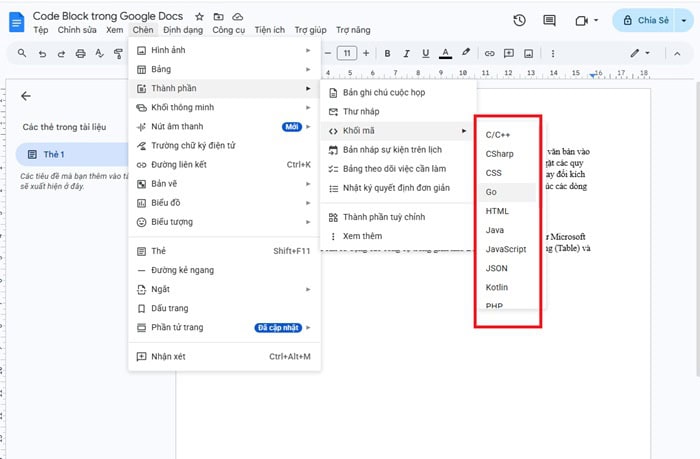Open the Trợ giúp menu
700x459 pixels.
310,30
